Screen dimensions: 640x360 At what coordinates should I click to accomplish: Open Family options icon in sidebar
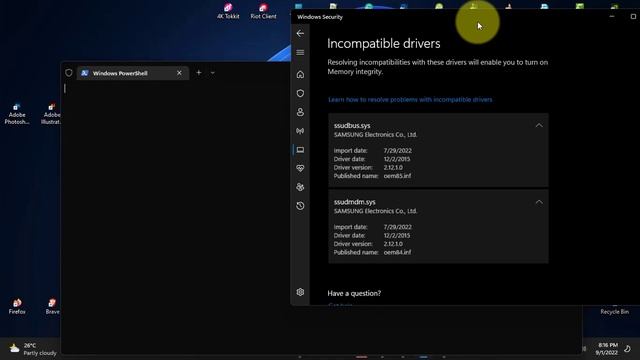tap(300, 187)
